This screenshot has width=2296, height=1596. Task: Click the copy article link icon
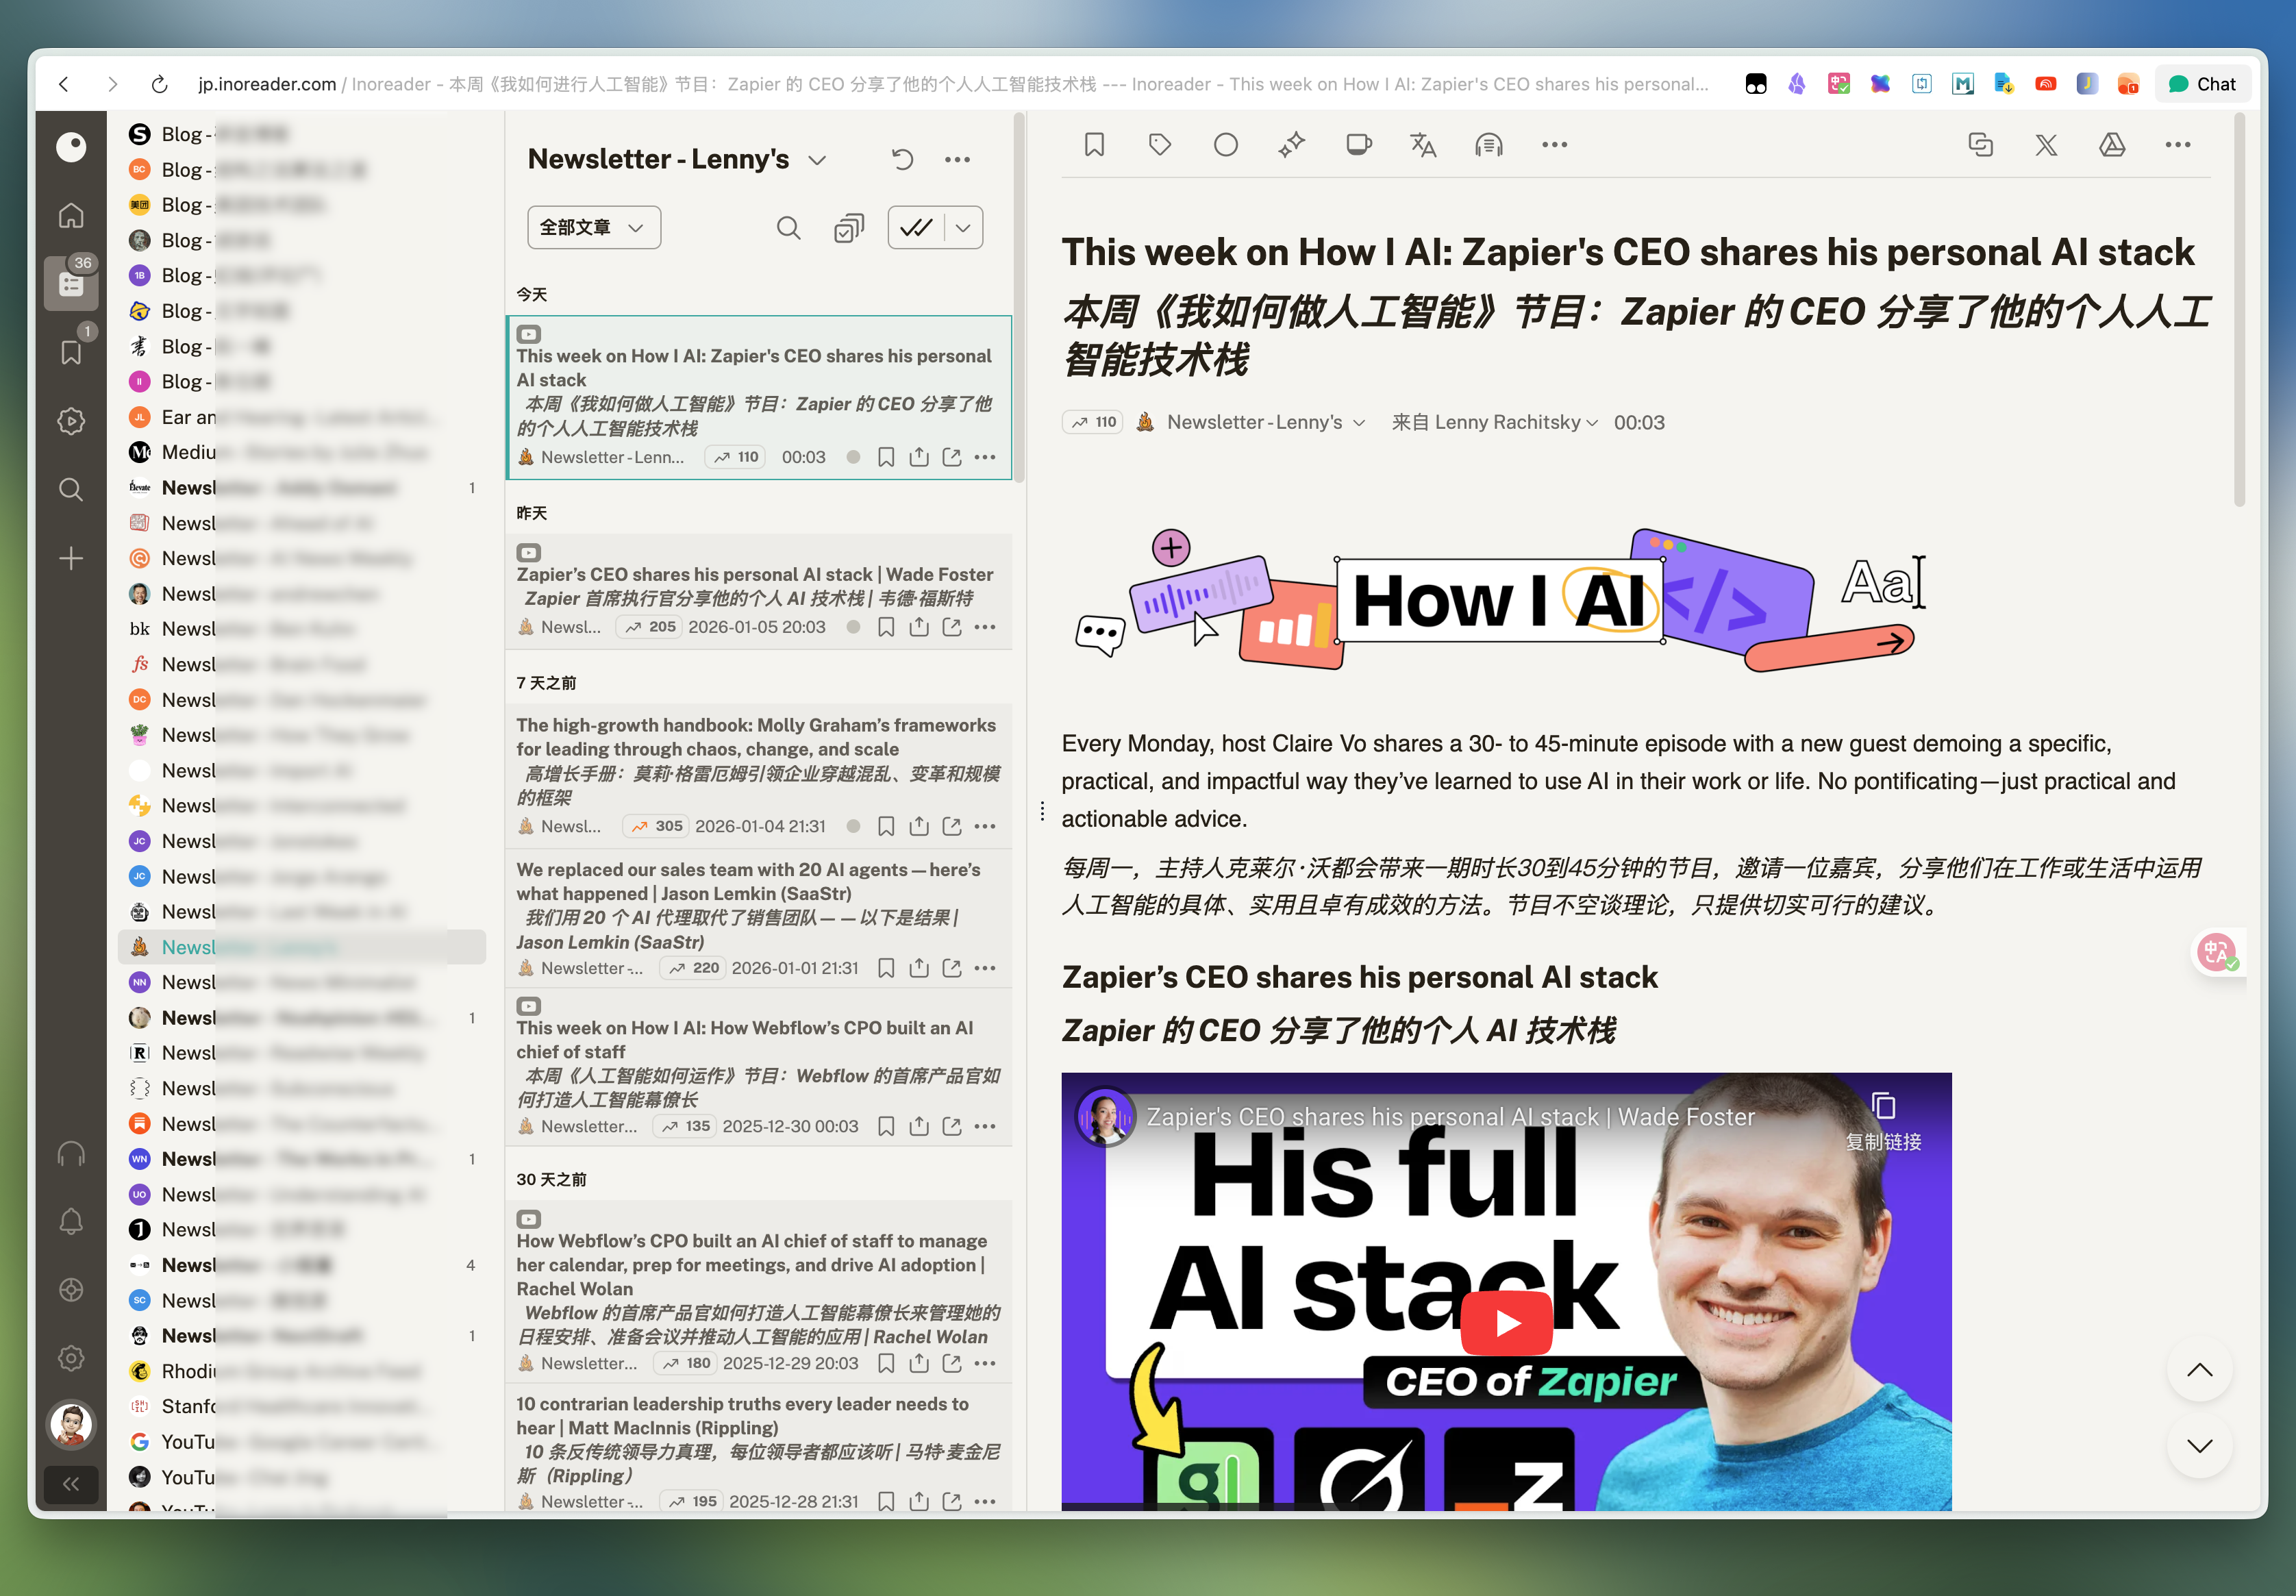click(1980, 145)
